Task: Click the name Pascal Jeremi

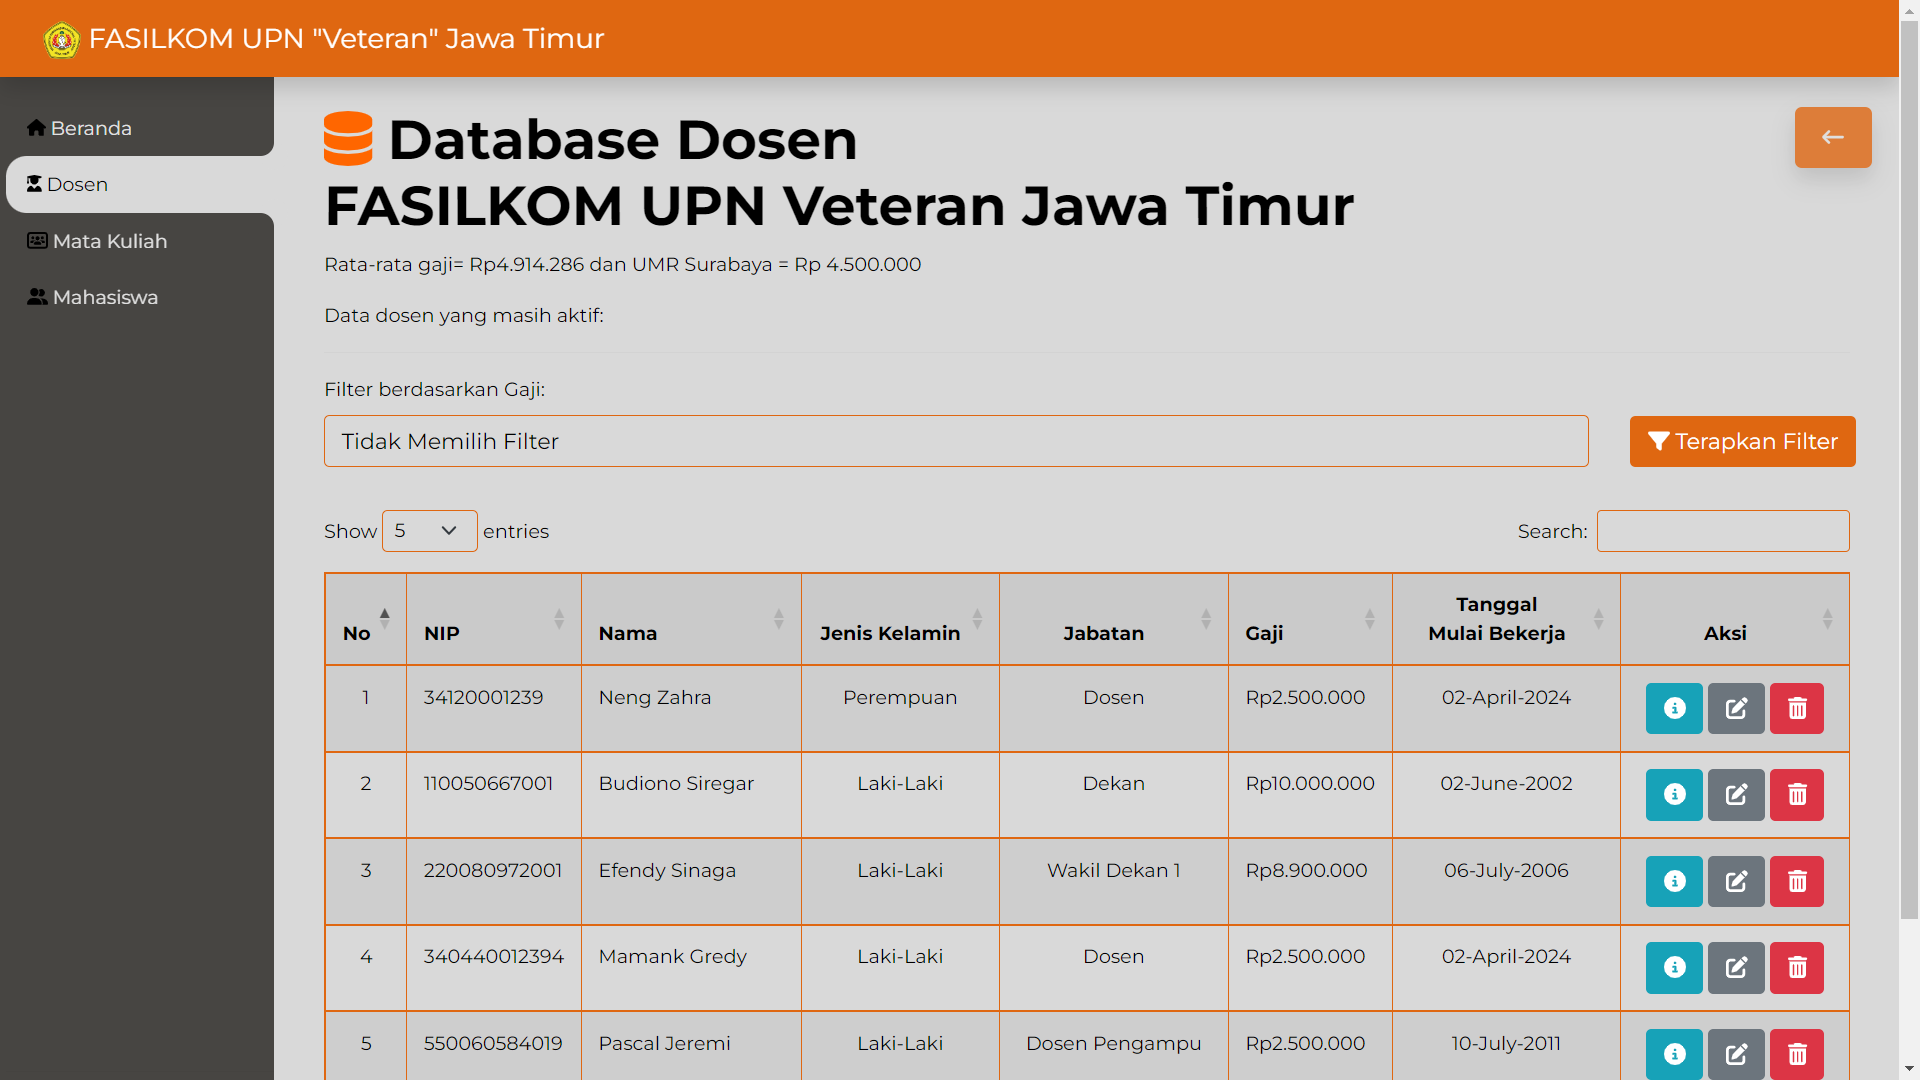Action: click(x=665, y=1043)
